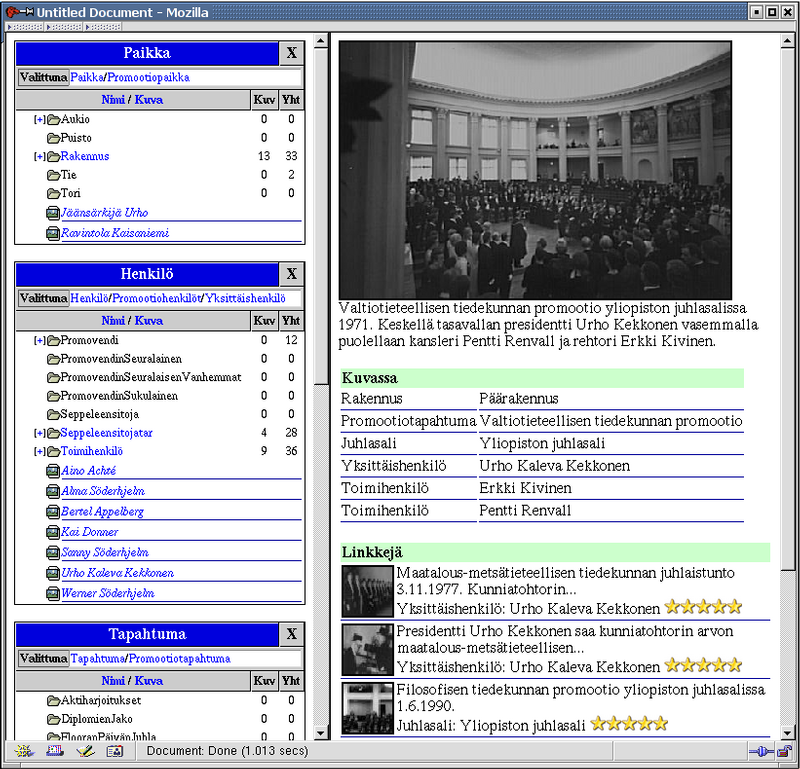The height and width of the screenshot is (769, 800).
Task: Expand the Toimihenkilö node
Action: click(39, 452)
